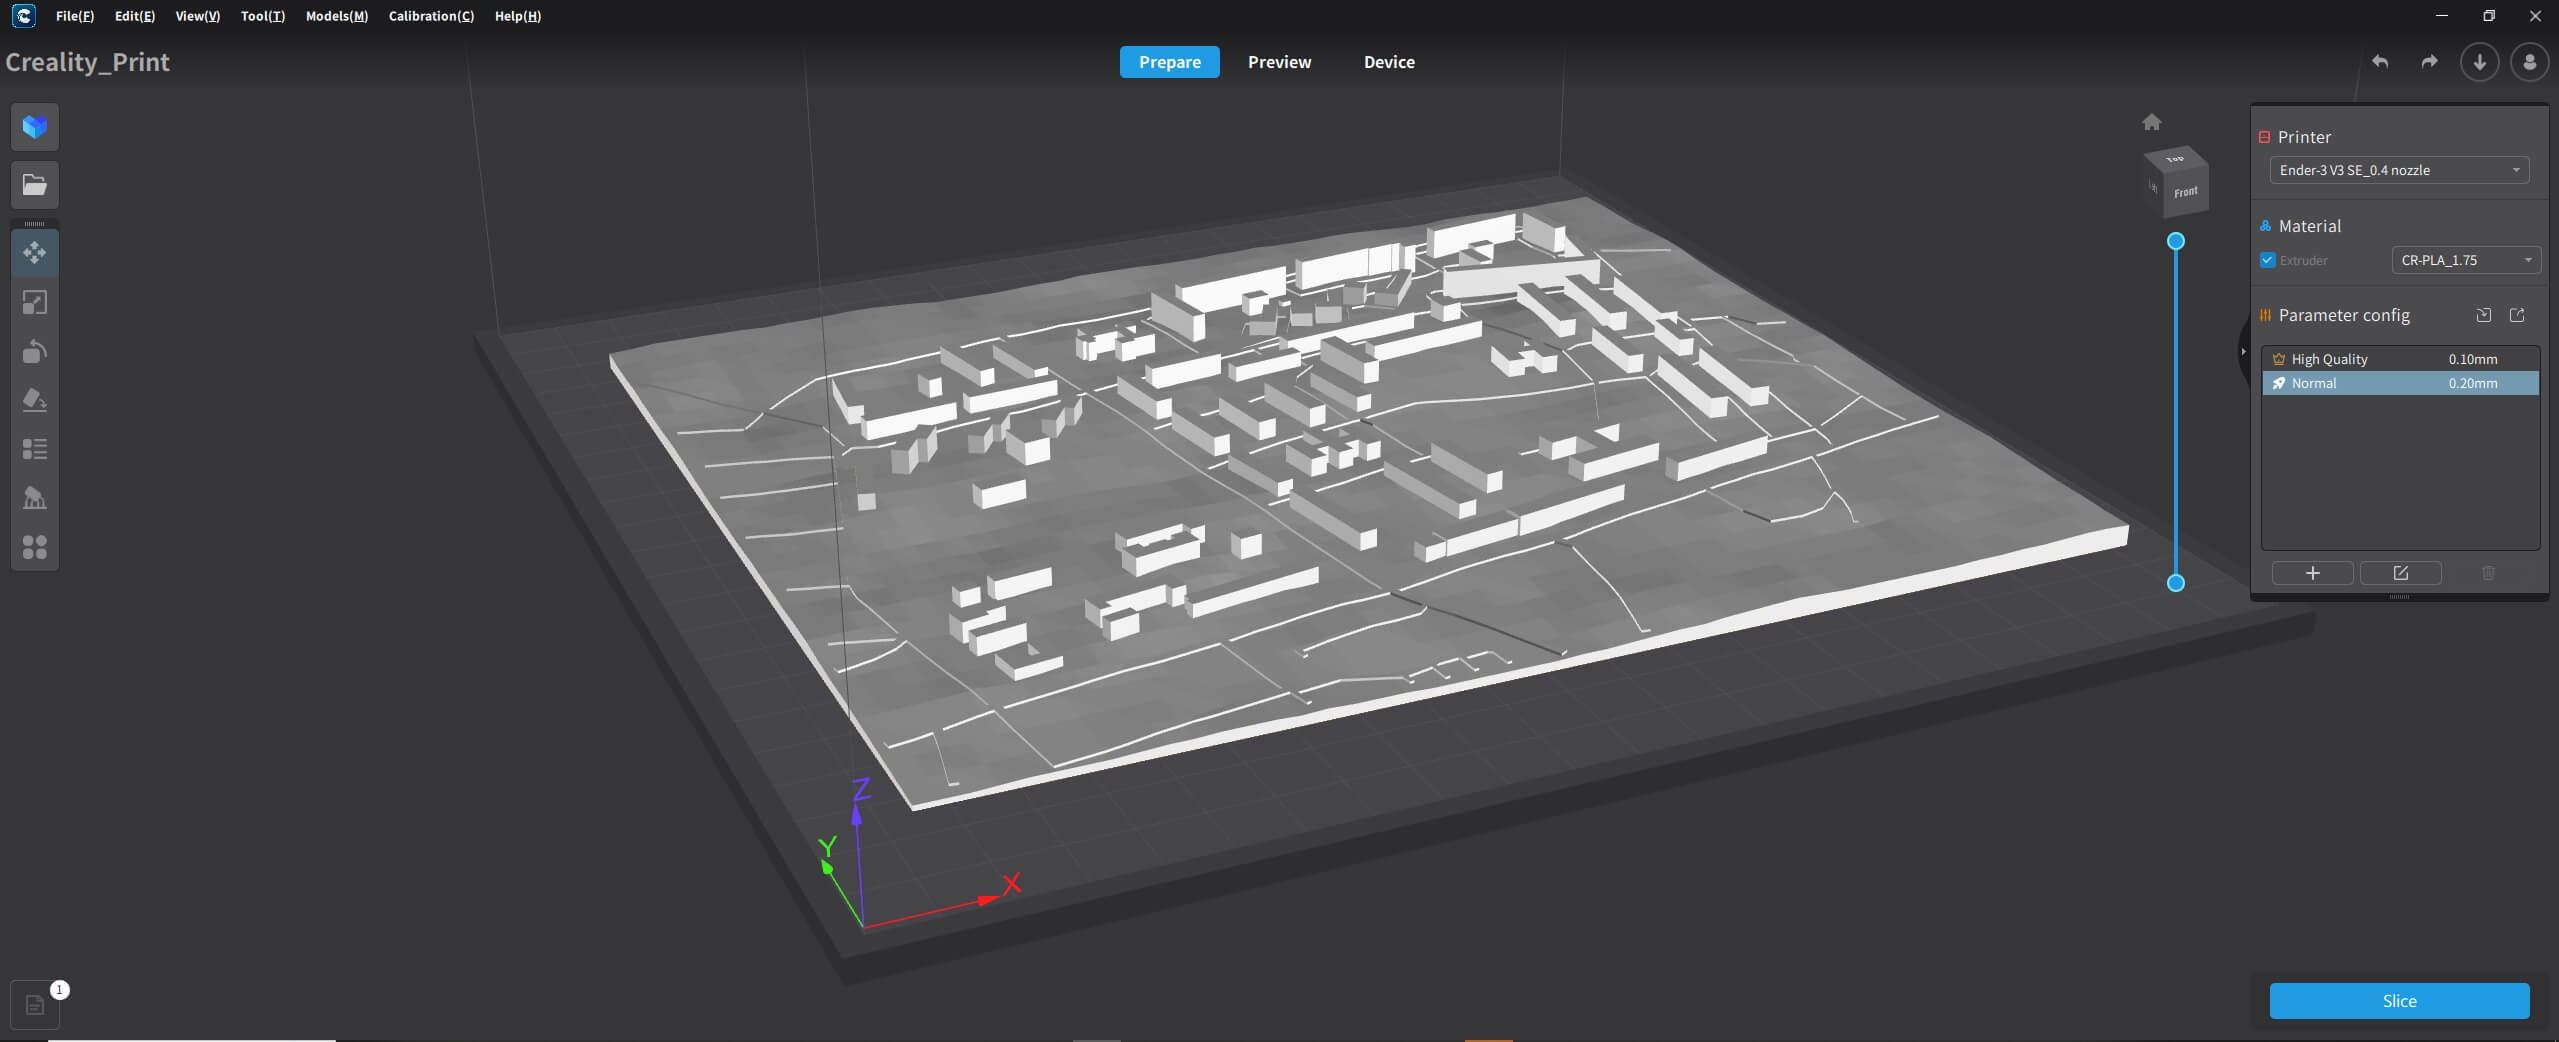Select the Scale tool in left toolbar
This screenshot has height=1042, width=2559.
(x=35, y=302)
